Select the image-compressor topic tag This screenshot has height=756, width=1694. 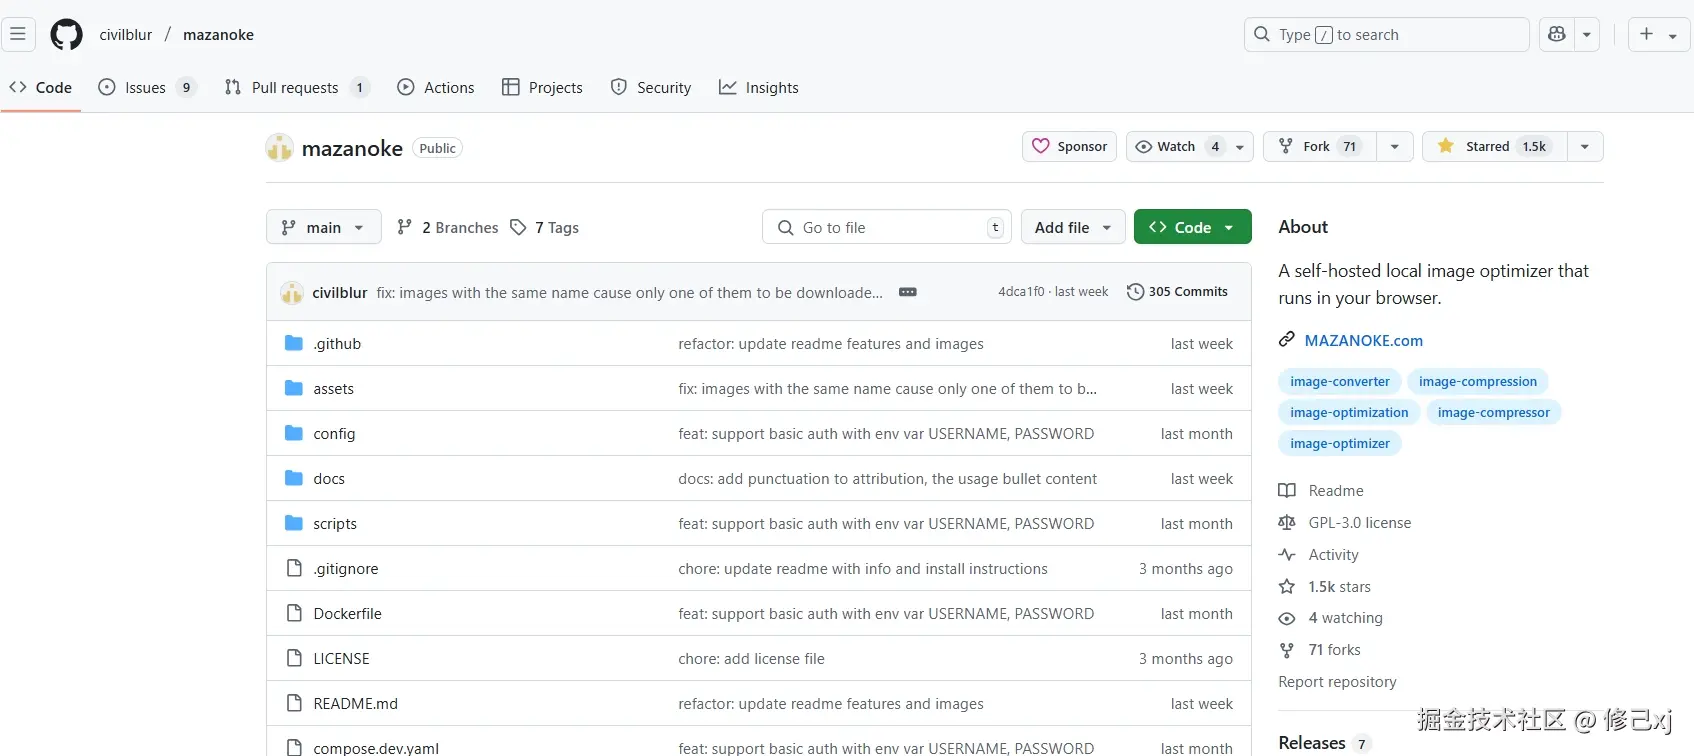point(1493,412)
